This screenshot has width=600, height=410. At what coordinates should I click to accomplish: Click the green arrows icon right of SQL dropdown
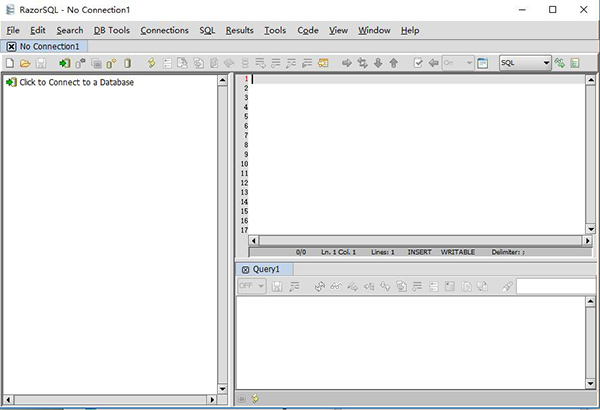559,63
